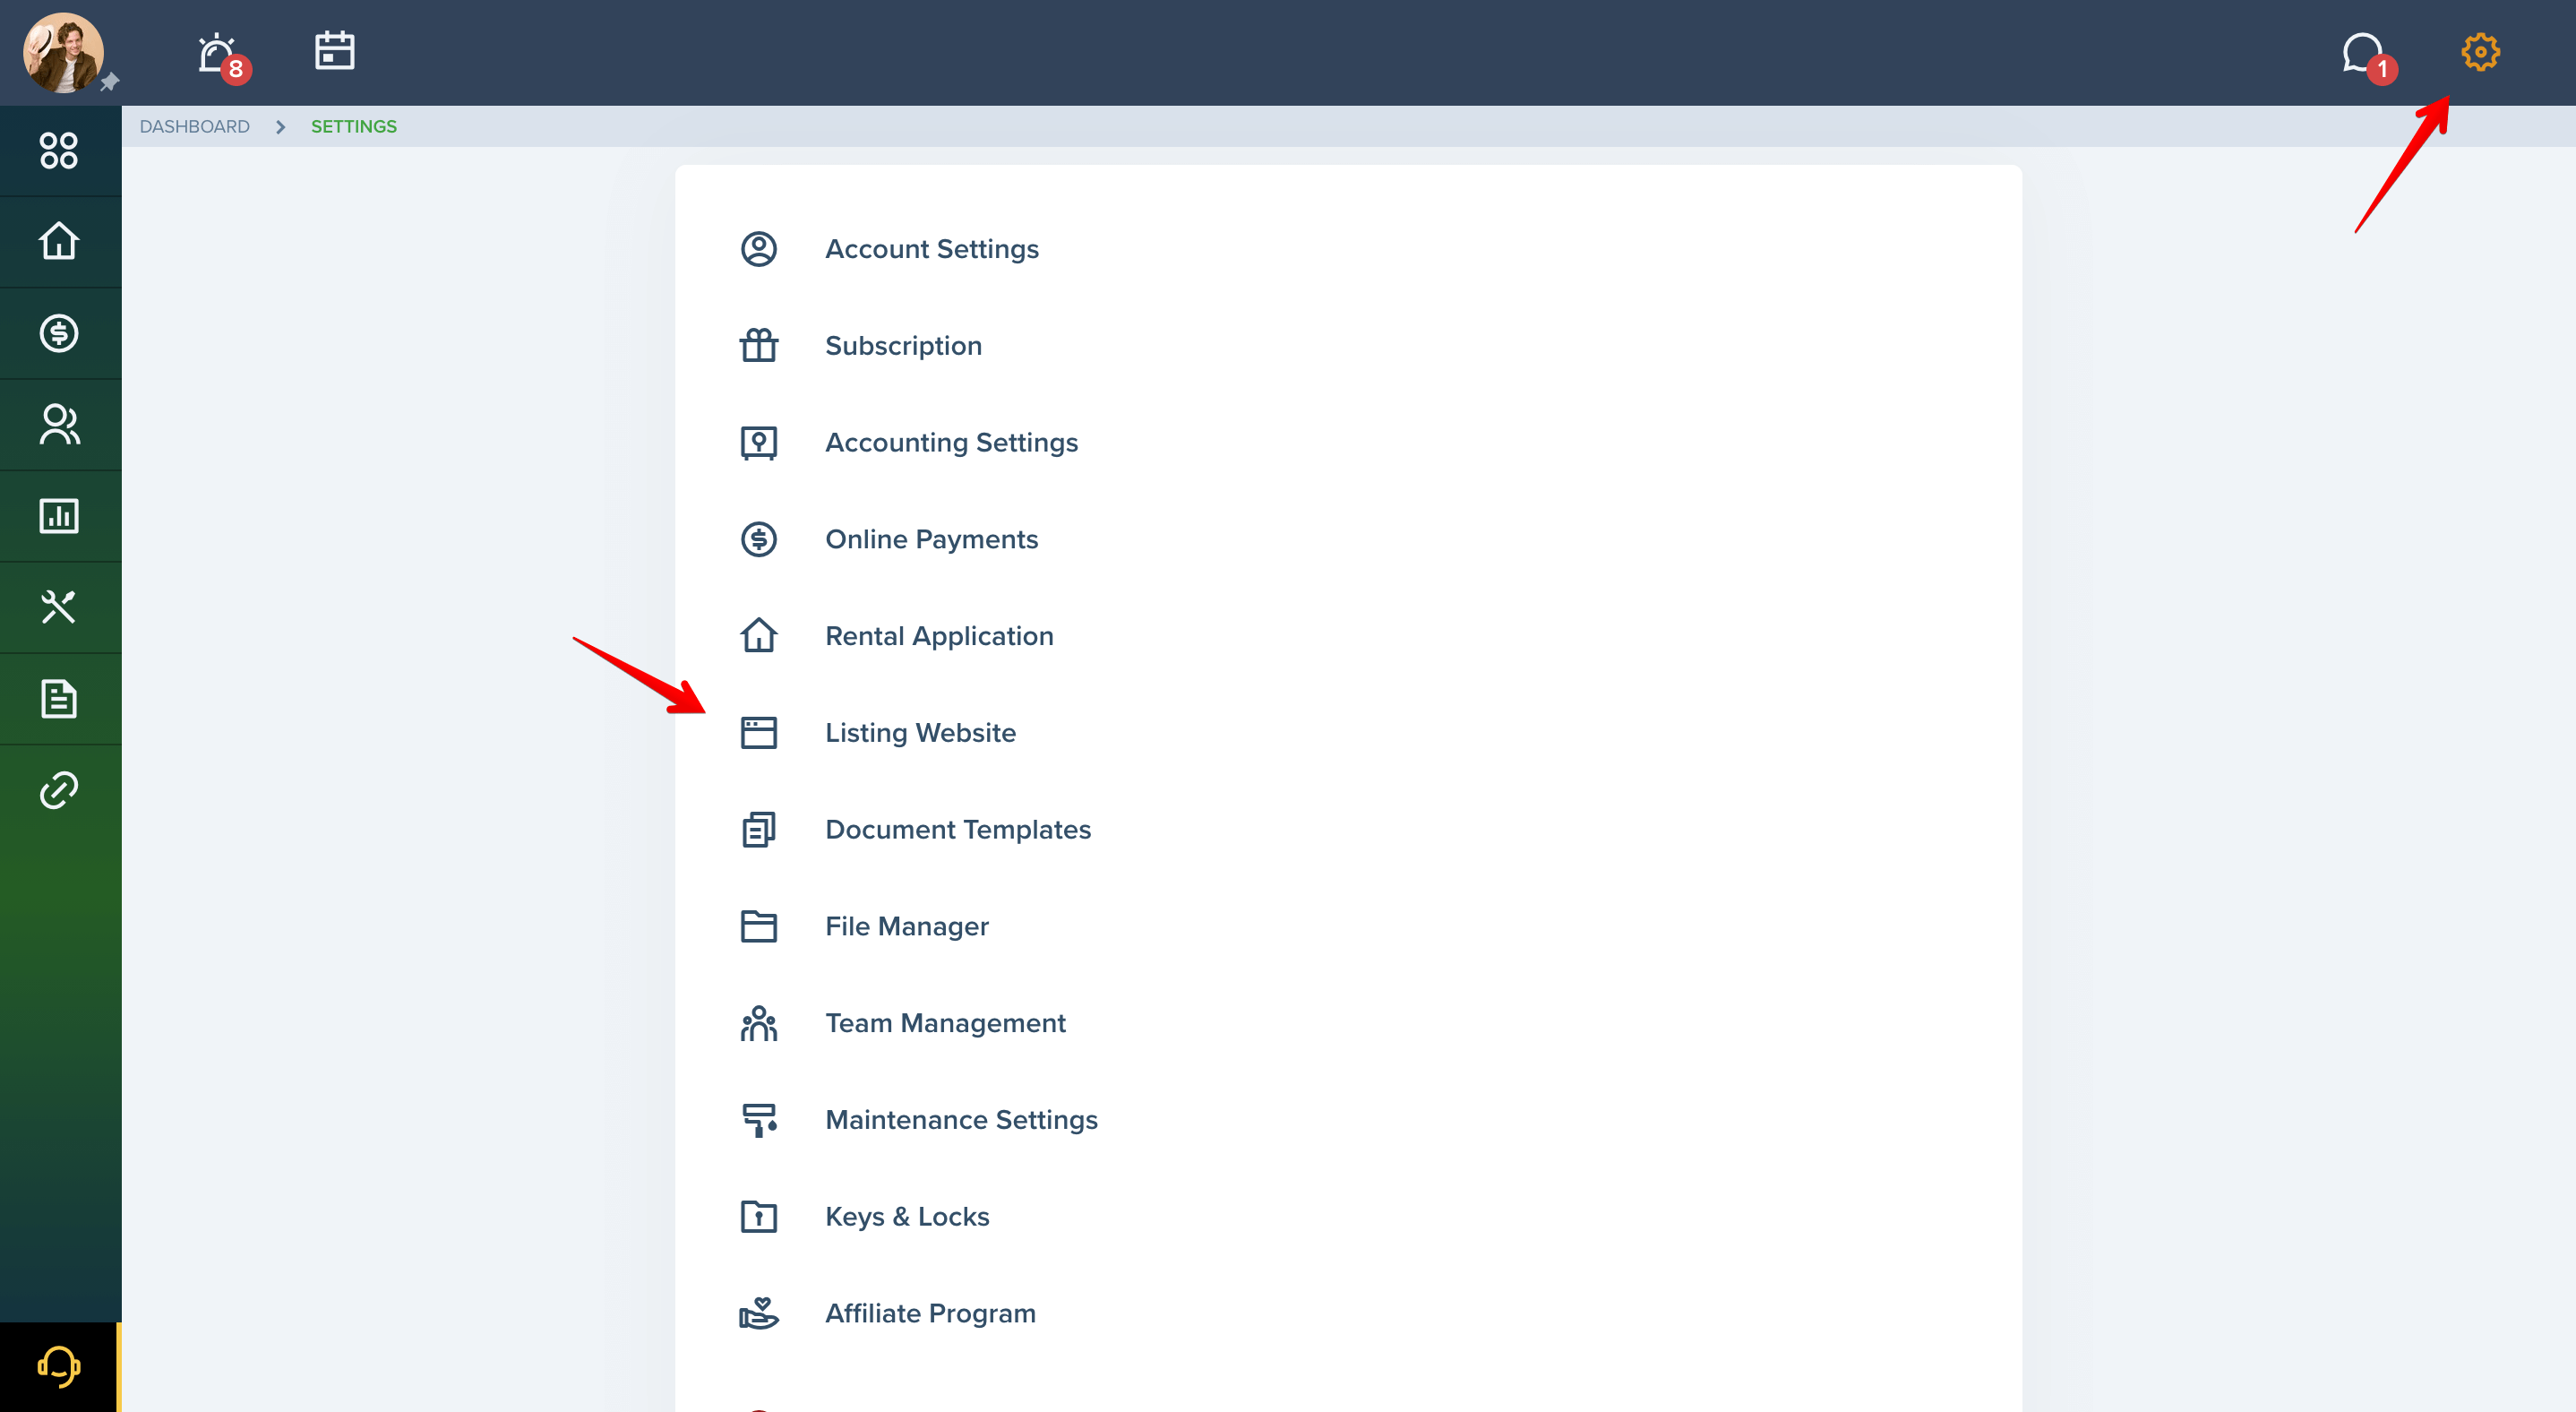Open the calendar icon in top bar
This screenshot has width=2576, height=1412.
[x=334, y=50]
